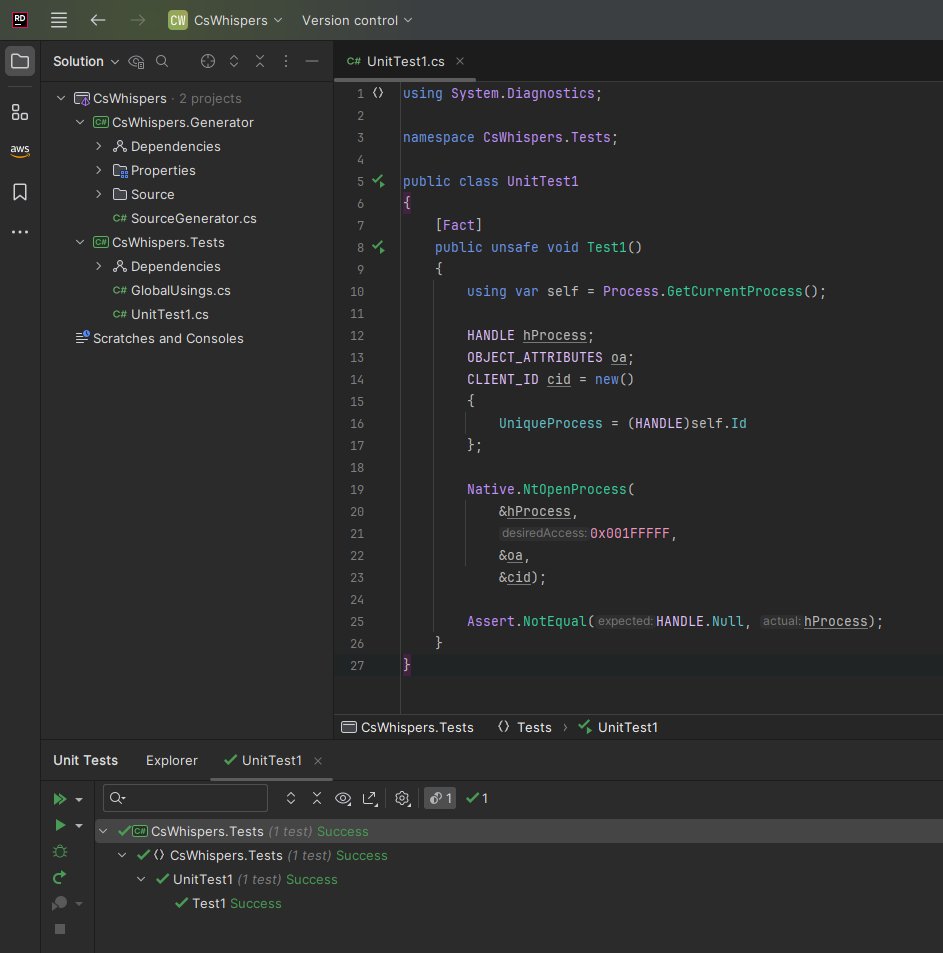The image size is (943, 953).
Task: Open the Version control dropdown
Action: tap(357, 20)
